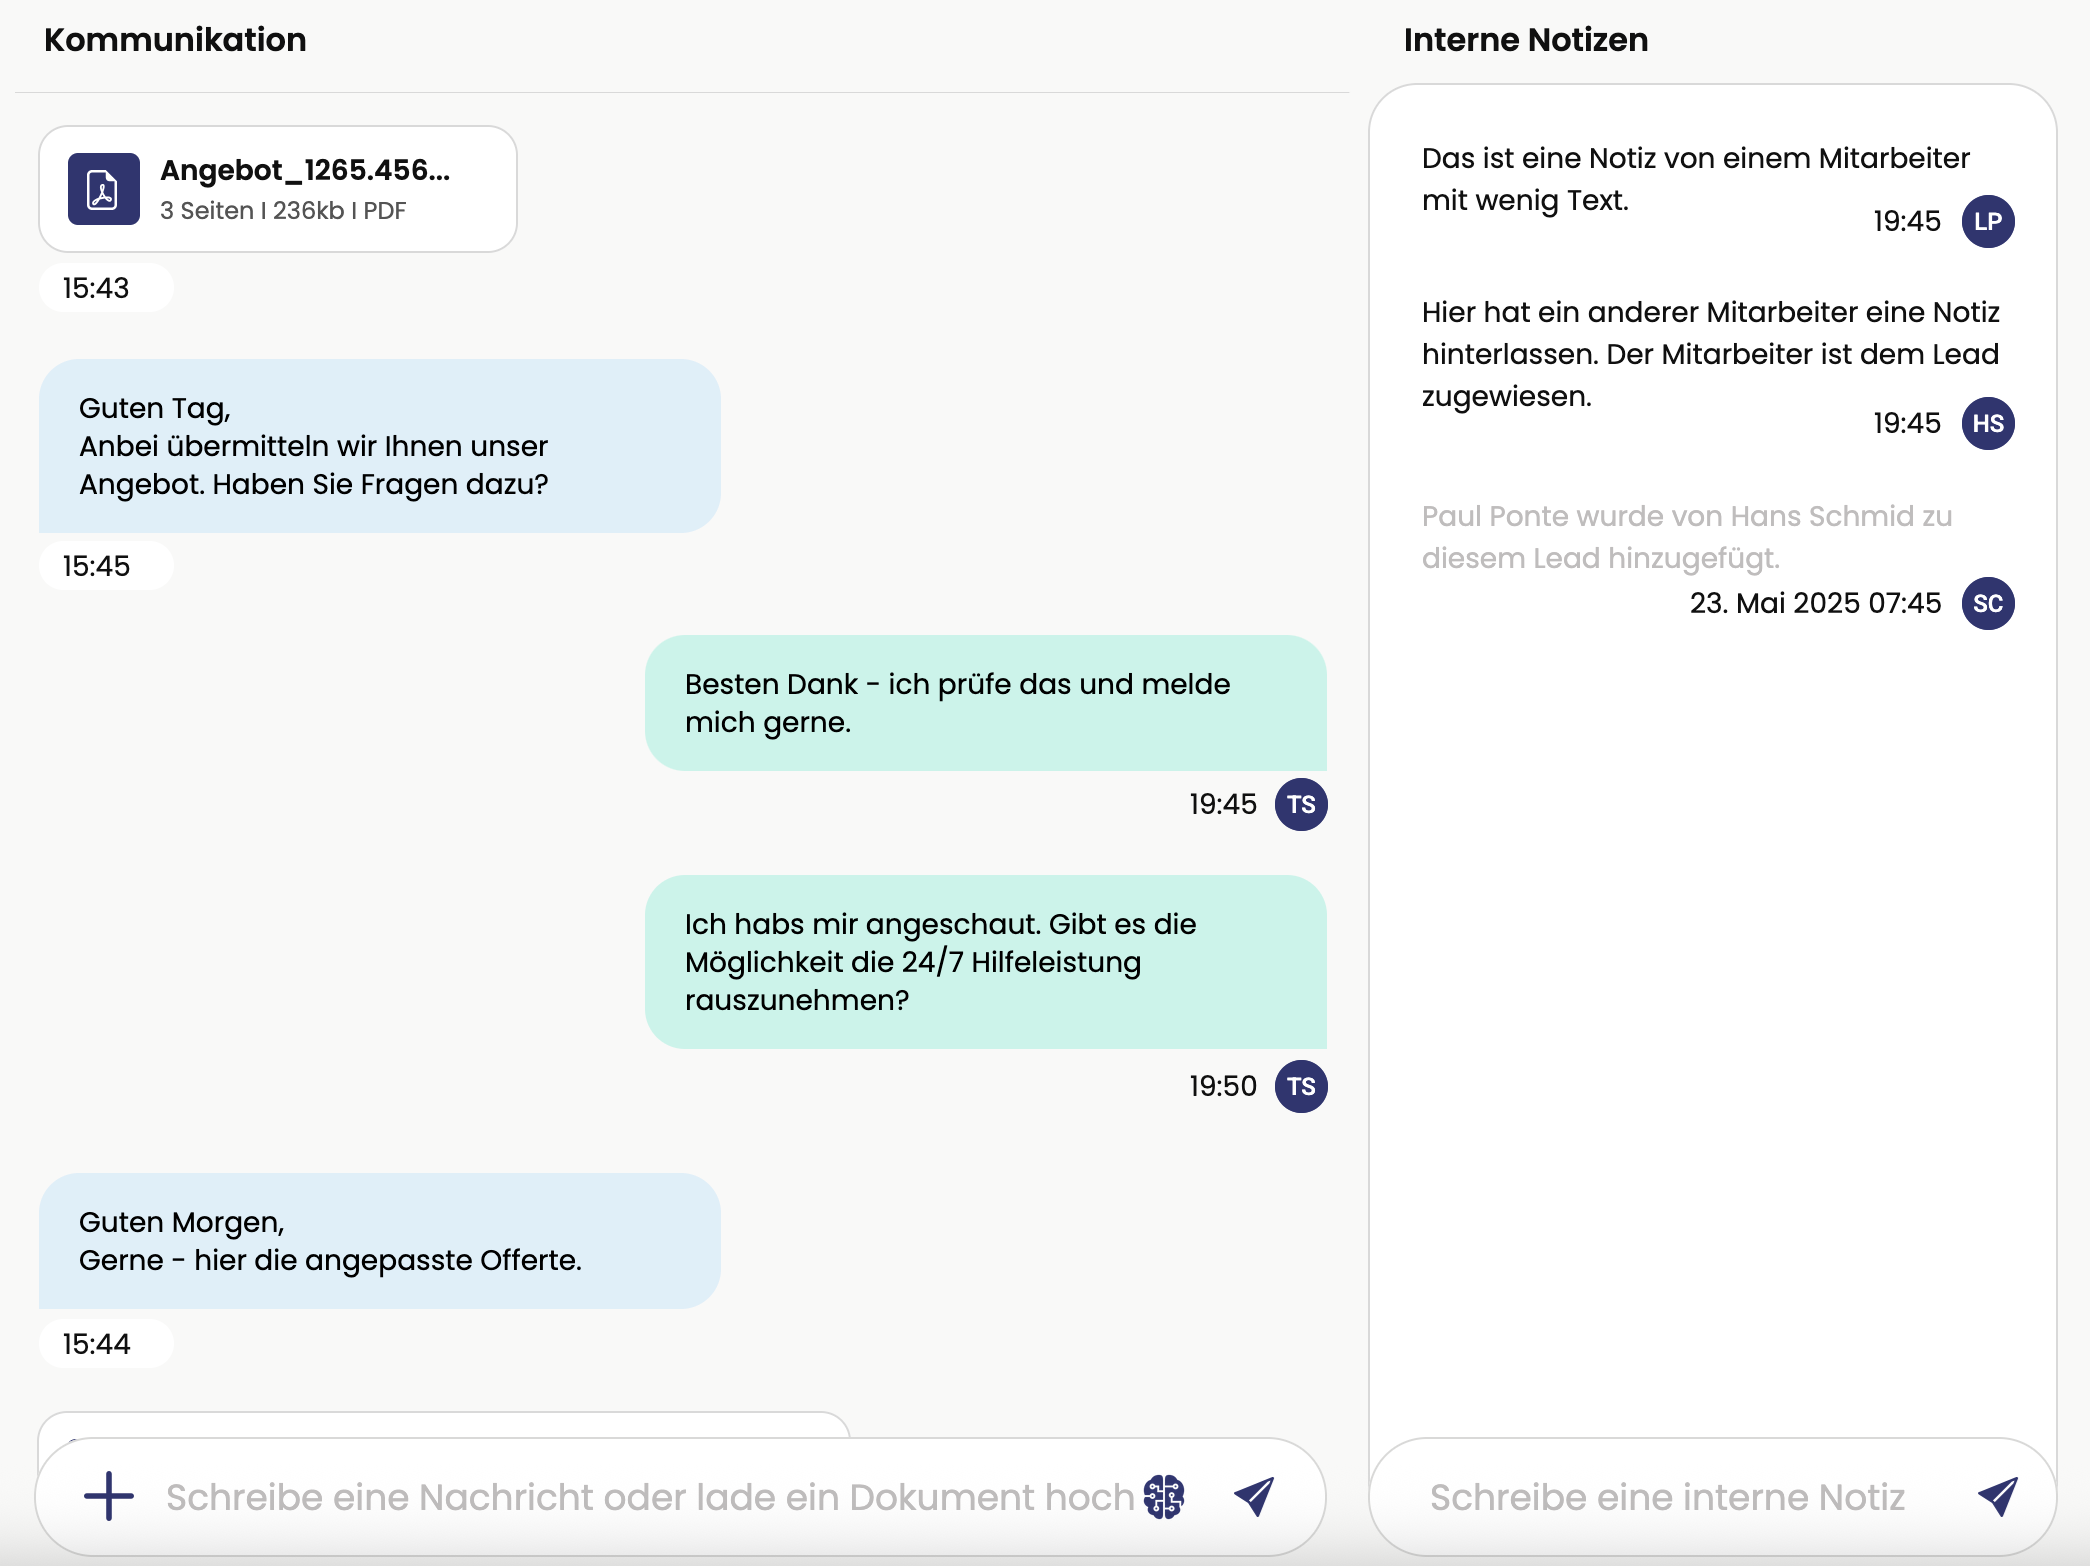Click the AI brain icon in message field
This screenshot has height=1566, width=2090.
[x=1164, y=1496]
